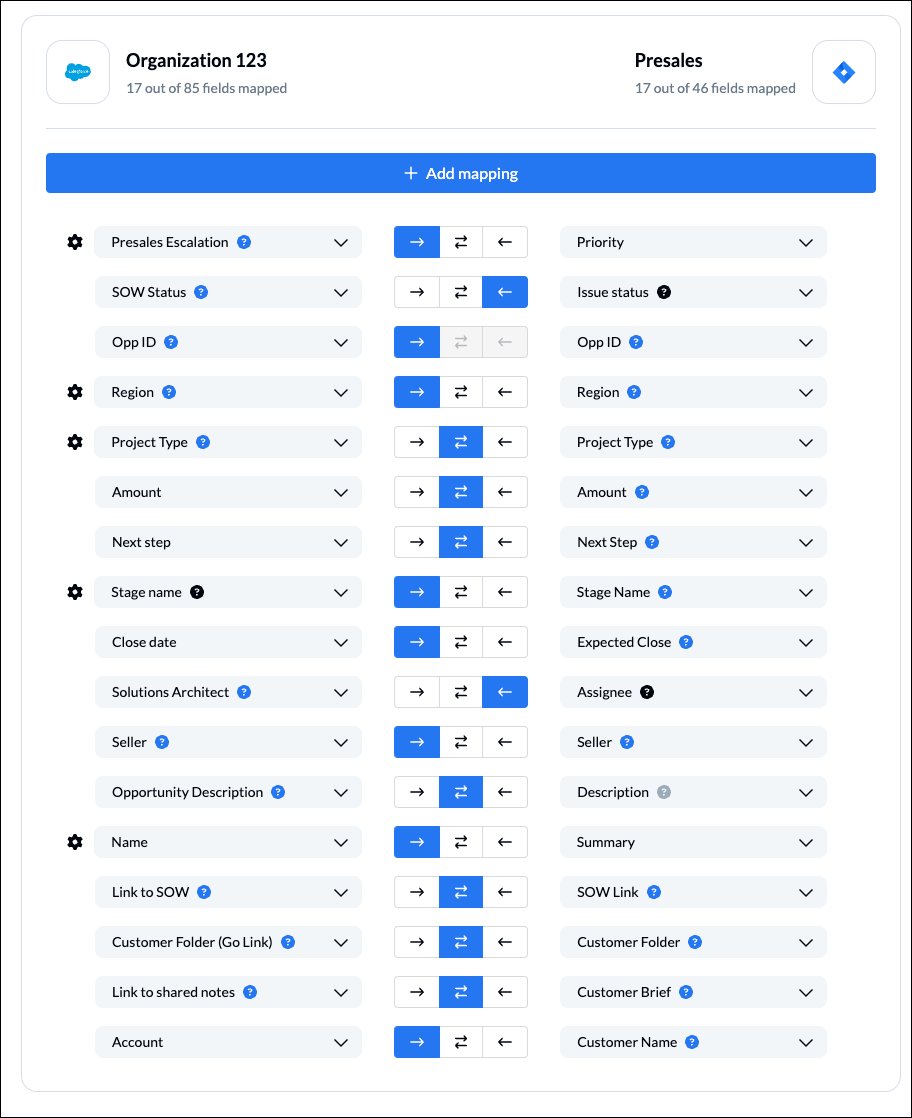Screen dimensions: 912x1118
Task: Set Amount row sync to right arrow
Action: (417, 492)
